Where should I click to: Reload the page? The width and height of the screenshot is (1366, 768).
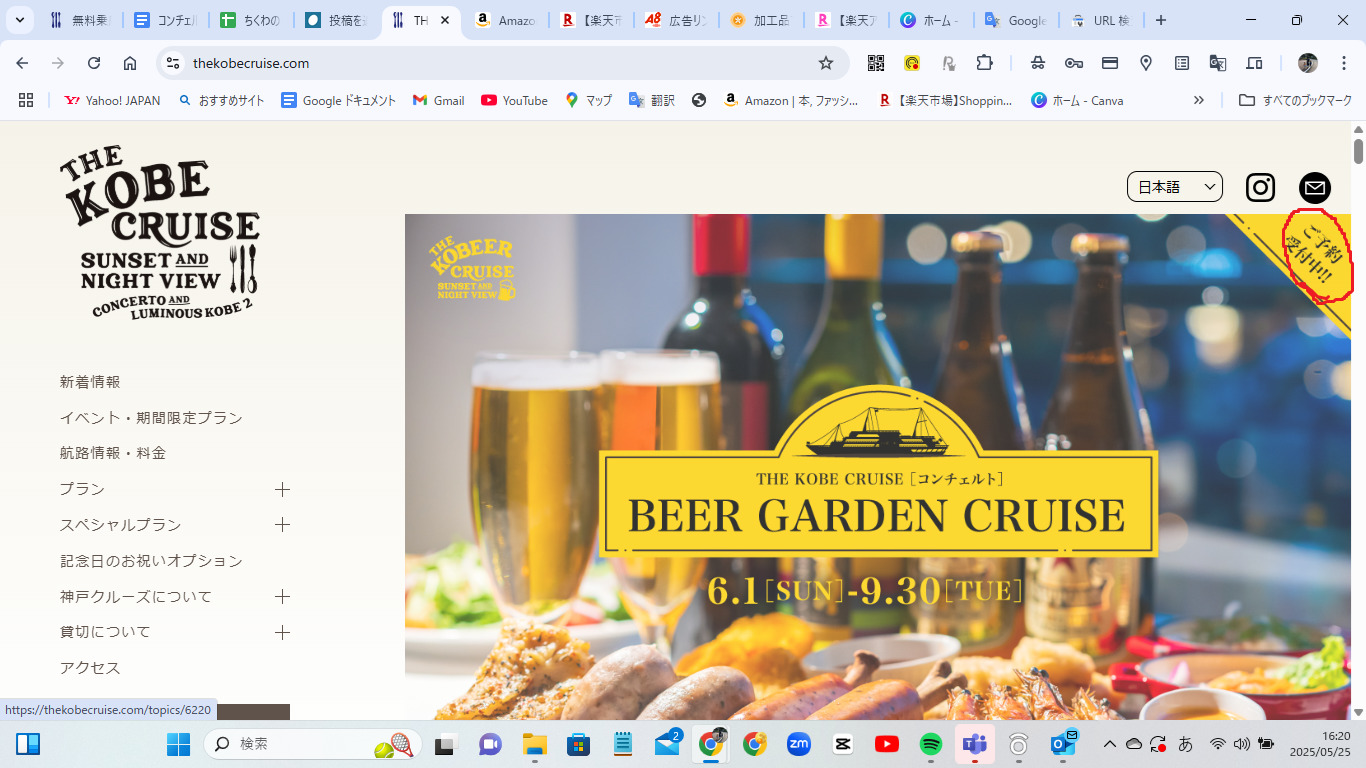94,63
